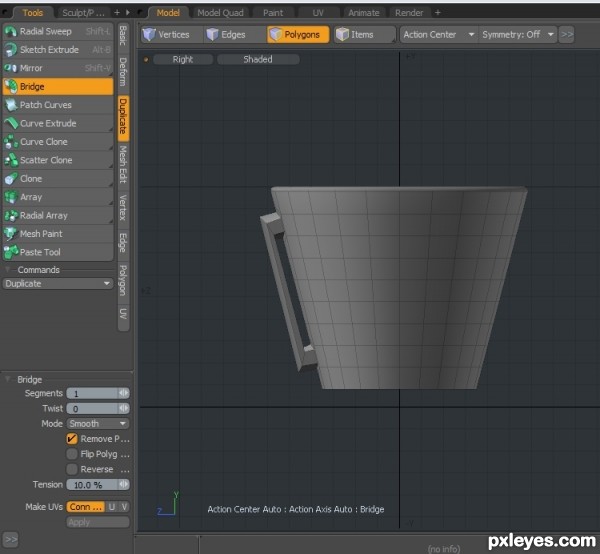Open the Basic vertical tab
The width and height of the screenshot is (600, 554).
click(123, 35)
